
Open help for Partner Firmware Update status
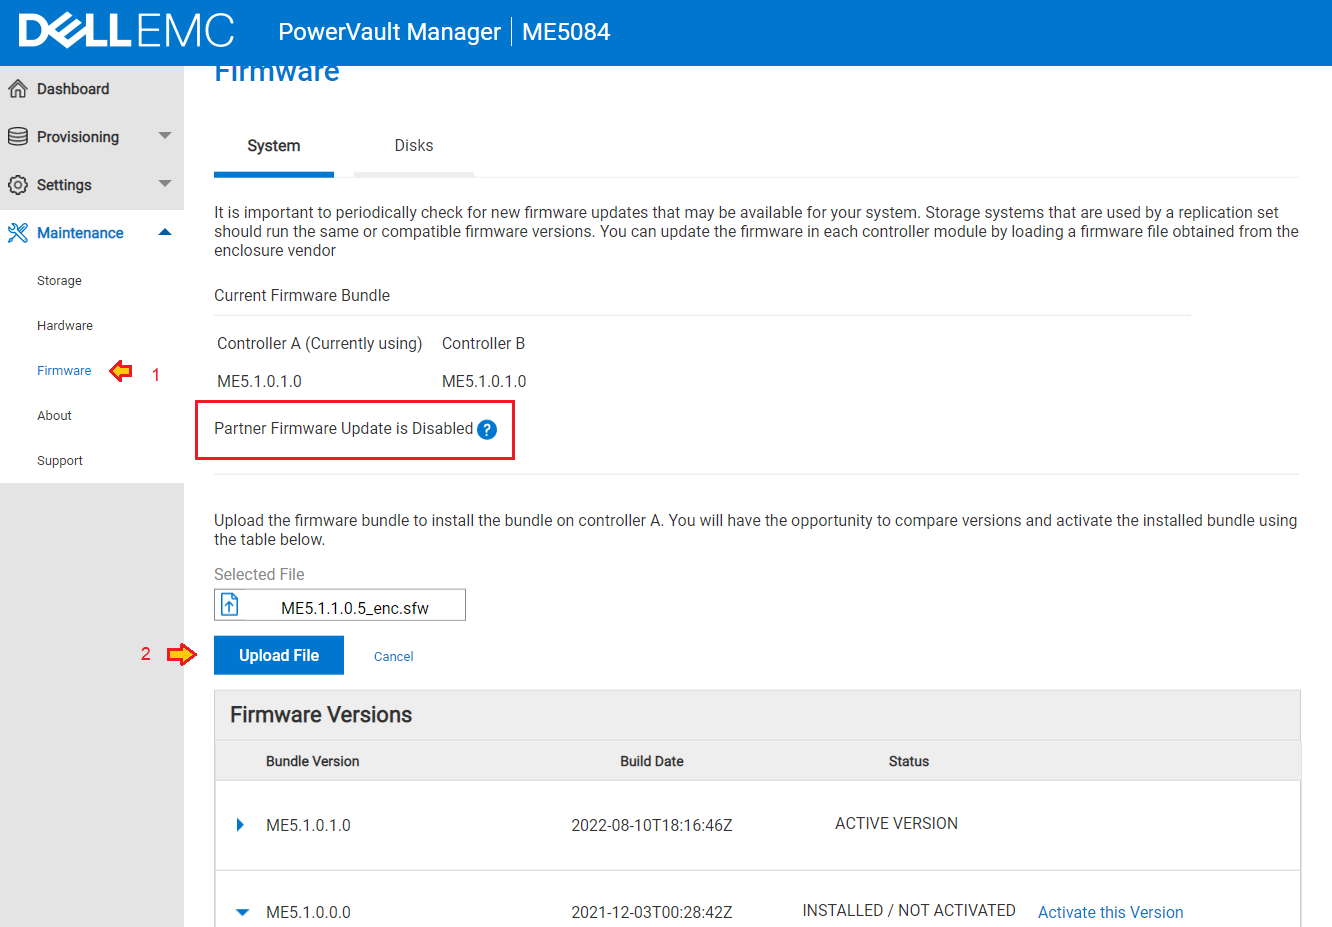[487, 429]
